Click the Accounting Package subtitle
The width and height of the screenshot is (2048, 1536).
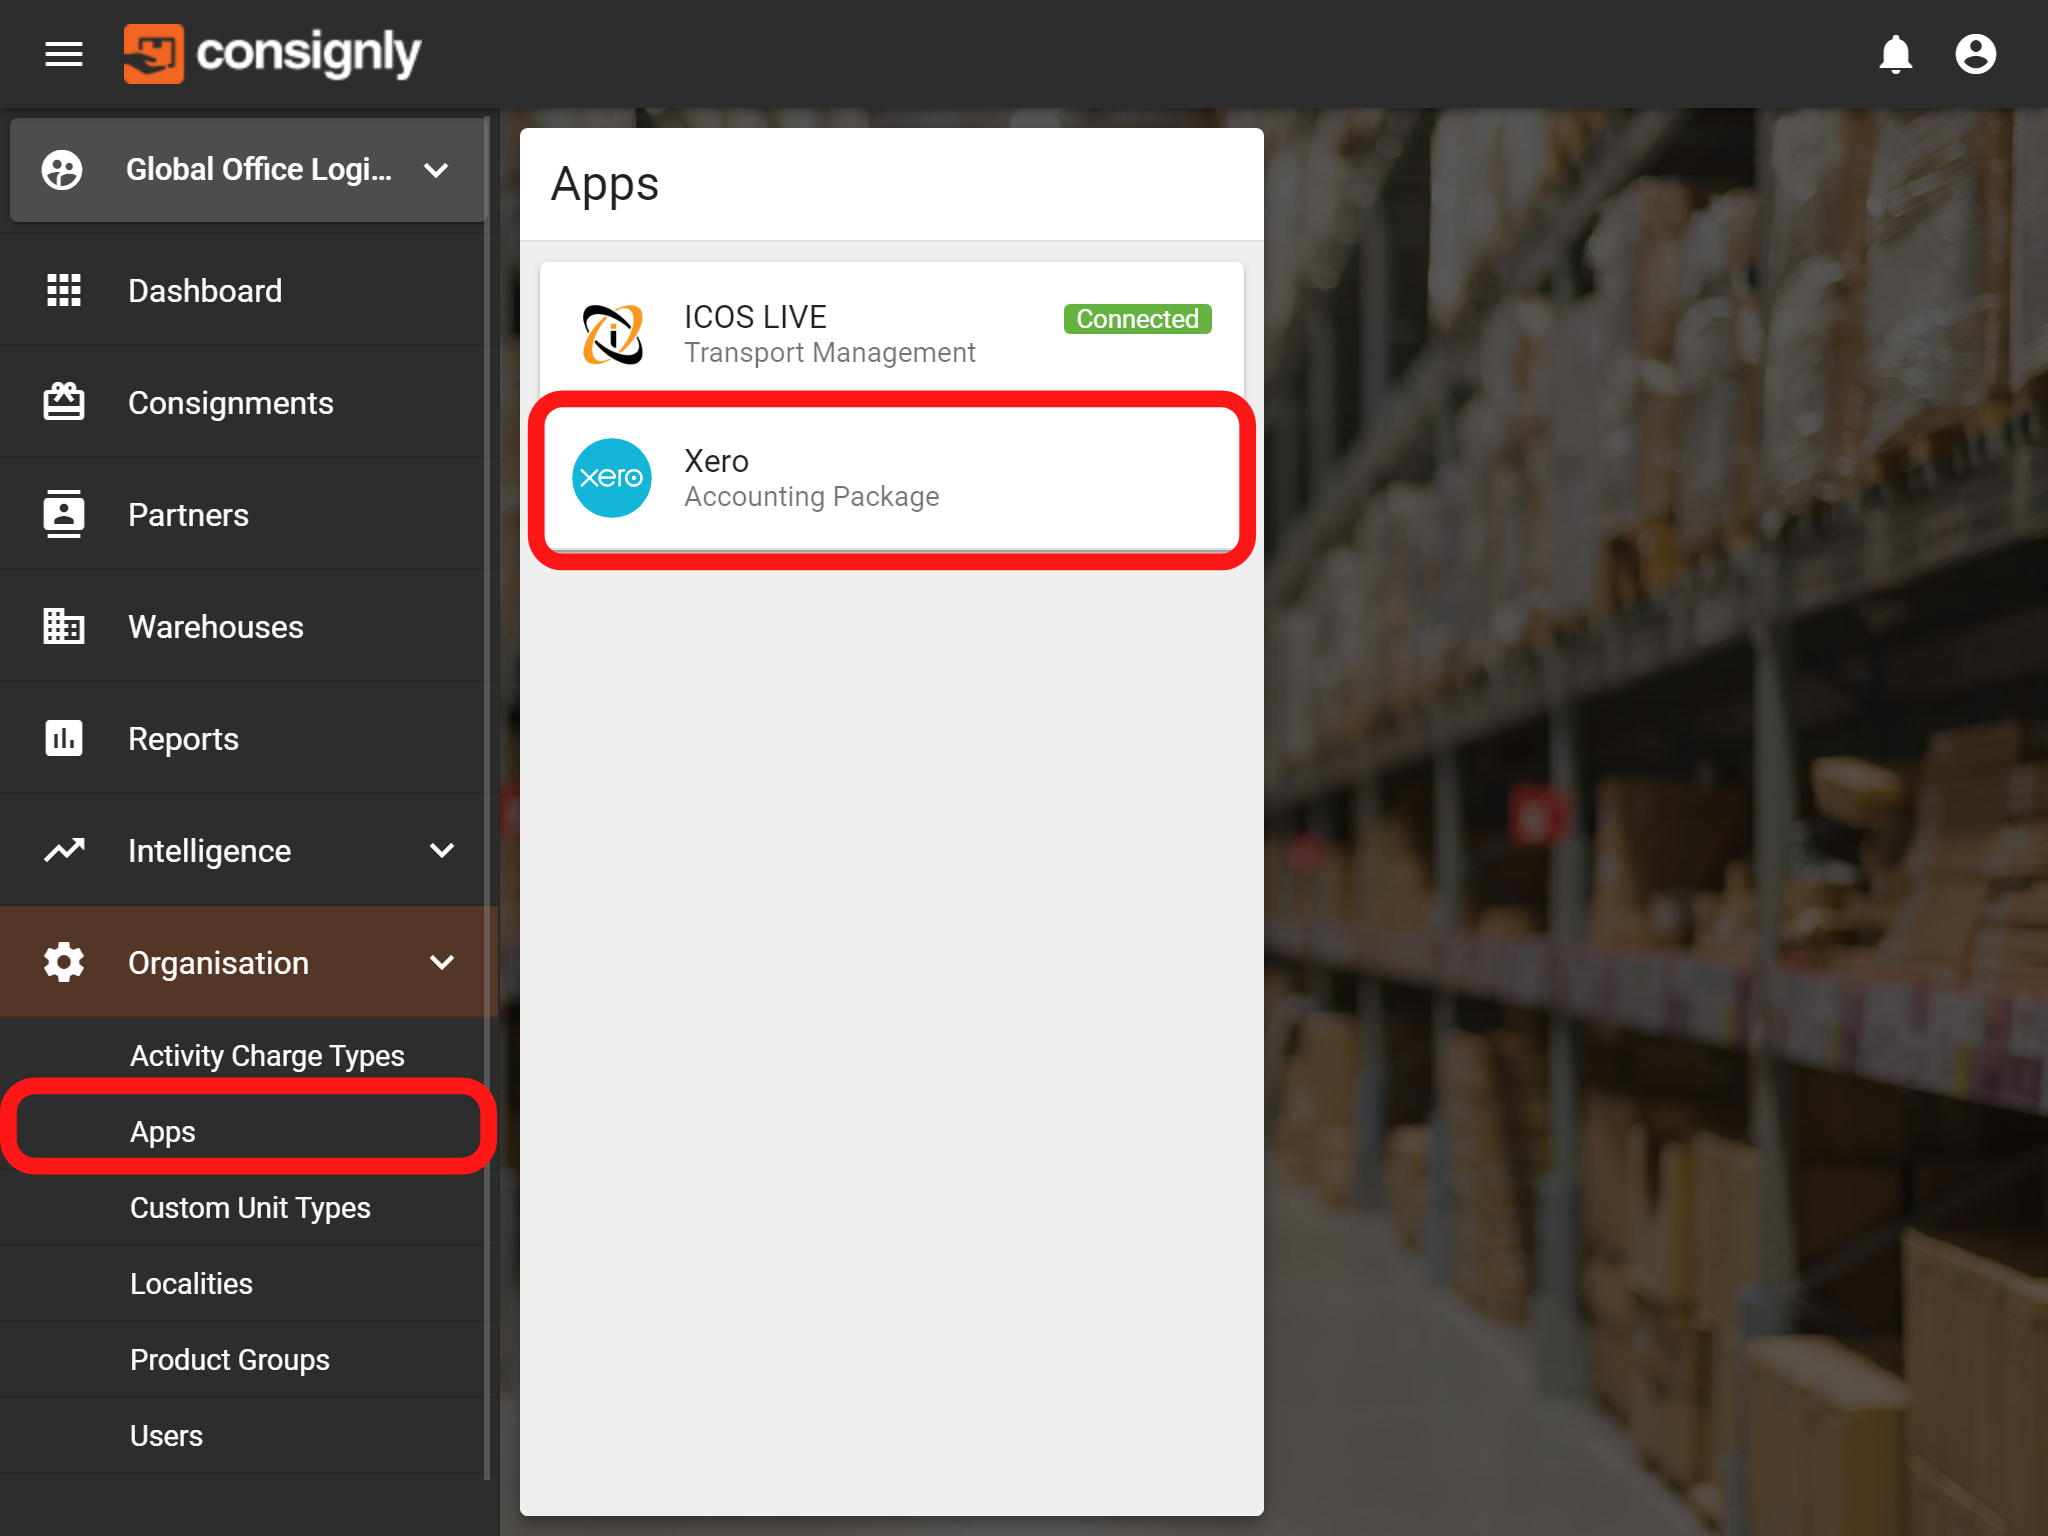pyautogui.click(x=812, y=497)
